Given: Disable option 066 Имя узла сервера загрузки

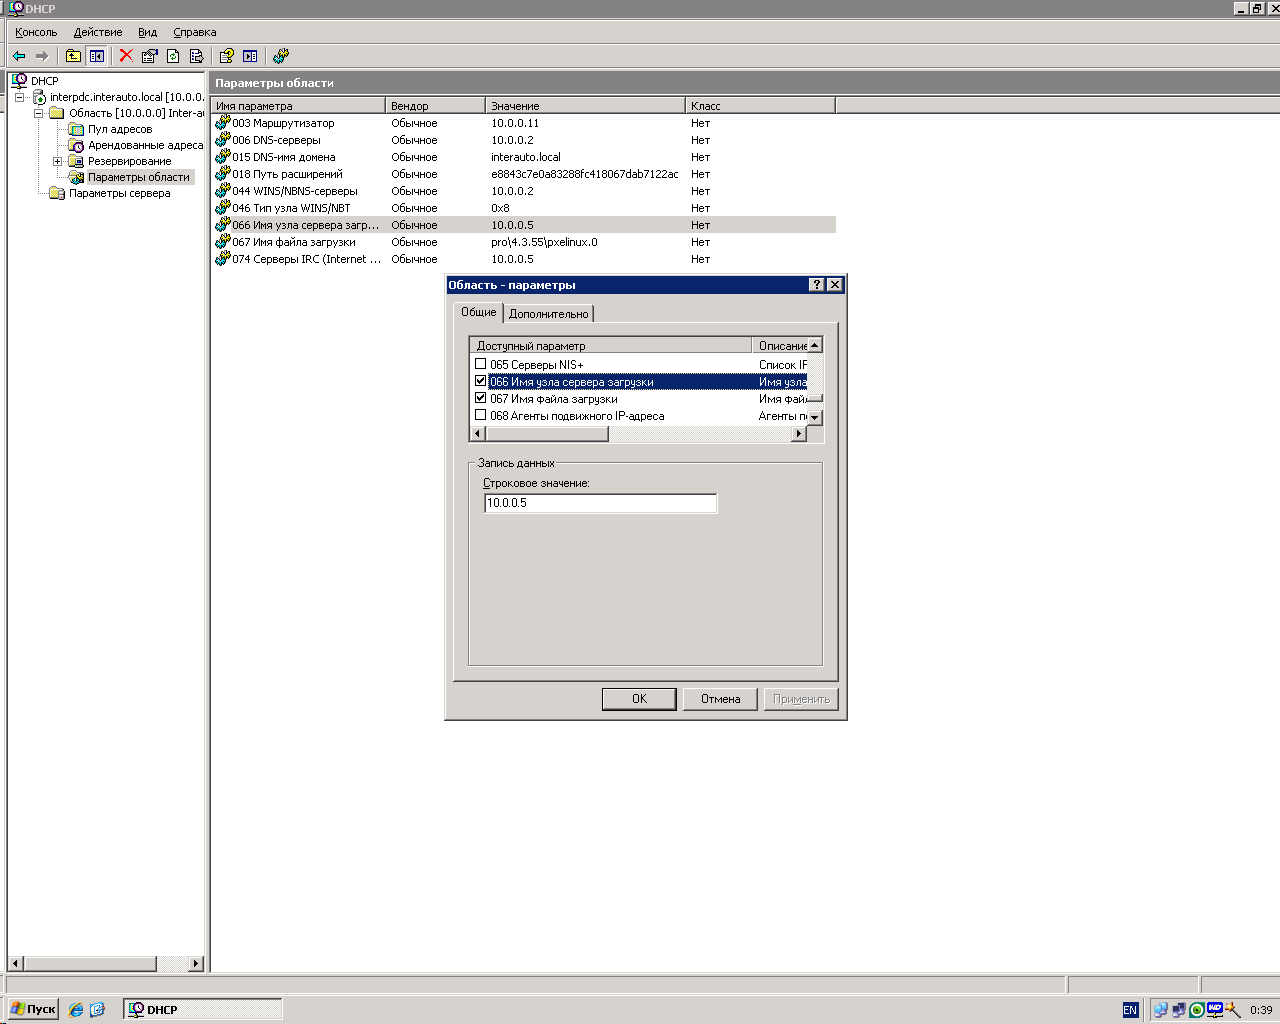Looking at the screenshot, I should 481,381.
